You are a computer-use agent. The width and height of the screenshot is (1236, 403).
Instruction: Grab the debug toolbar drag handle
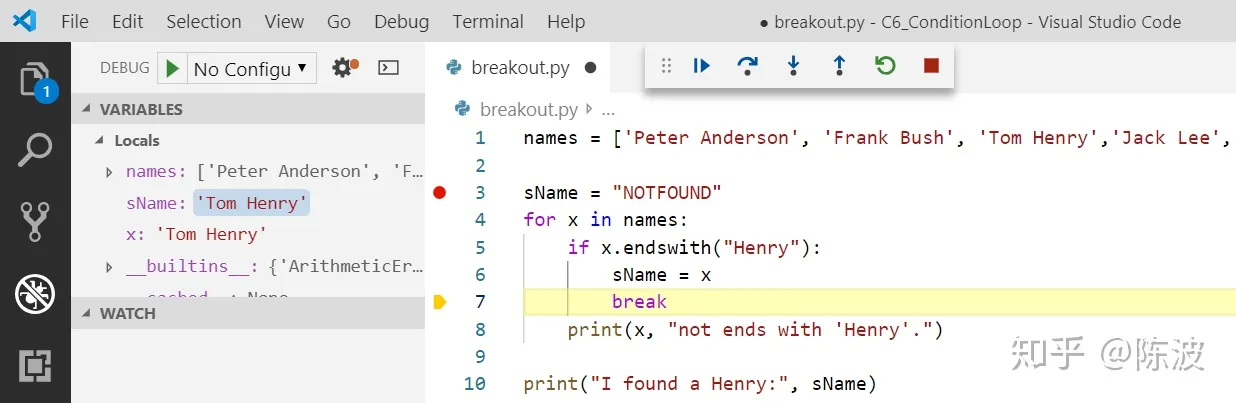tap(666, 66)
